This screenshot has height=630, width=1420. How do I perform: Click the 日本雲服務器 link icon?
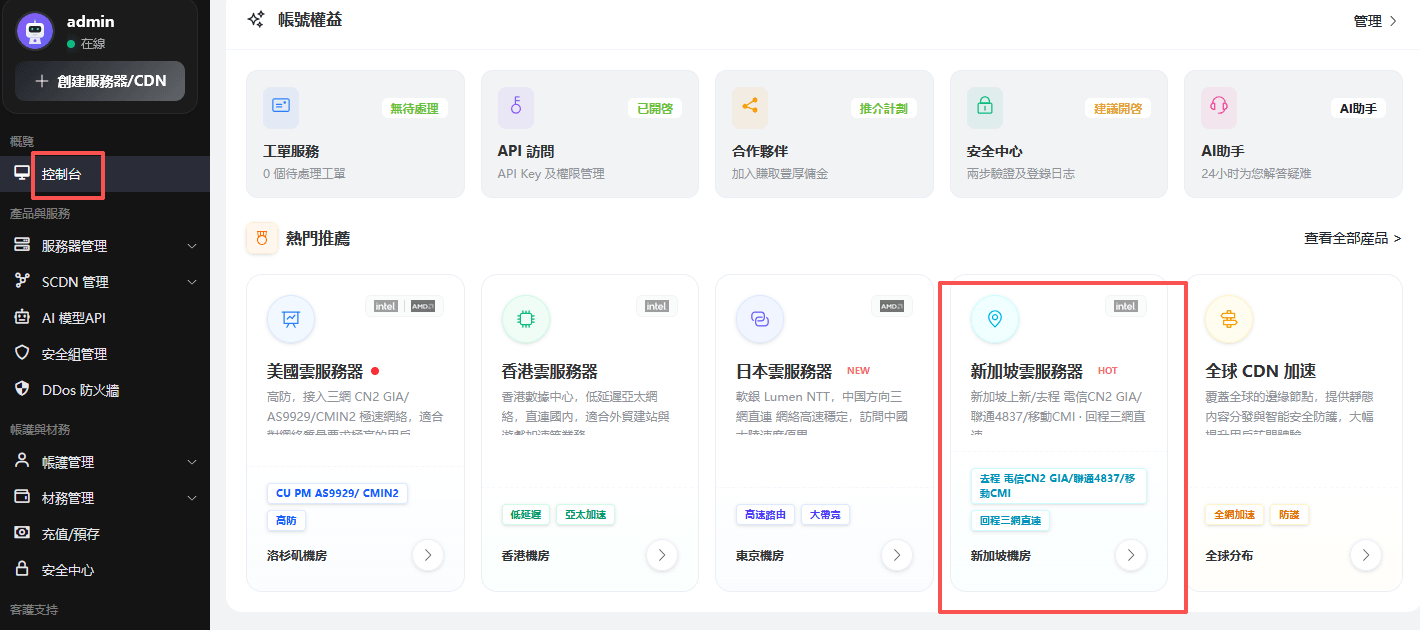pos(759,319)
